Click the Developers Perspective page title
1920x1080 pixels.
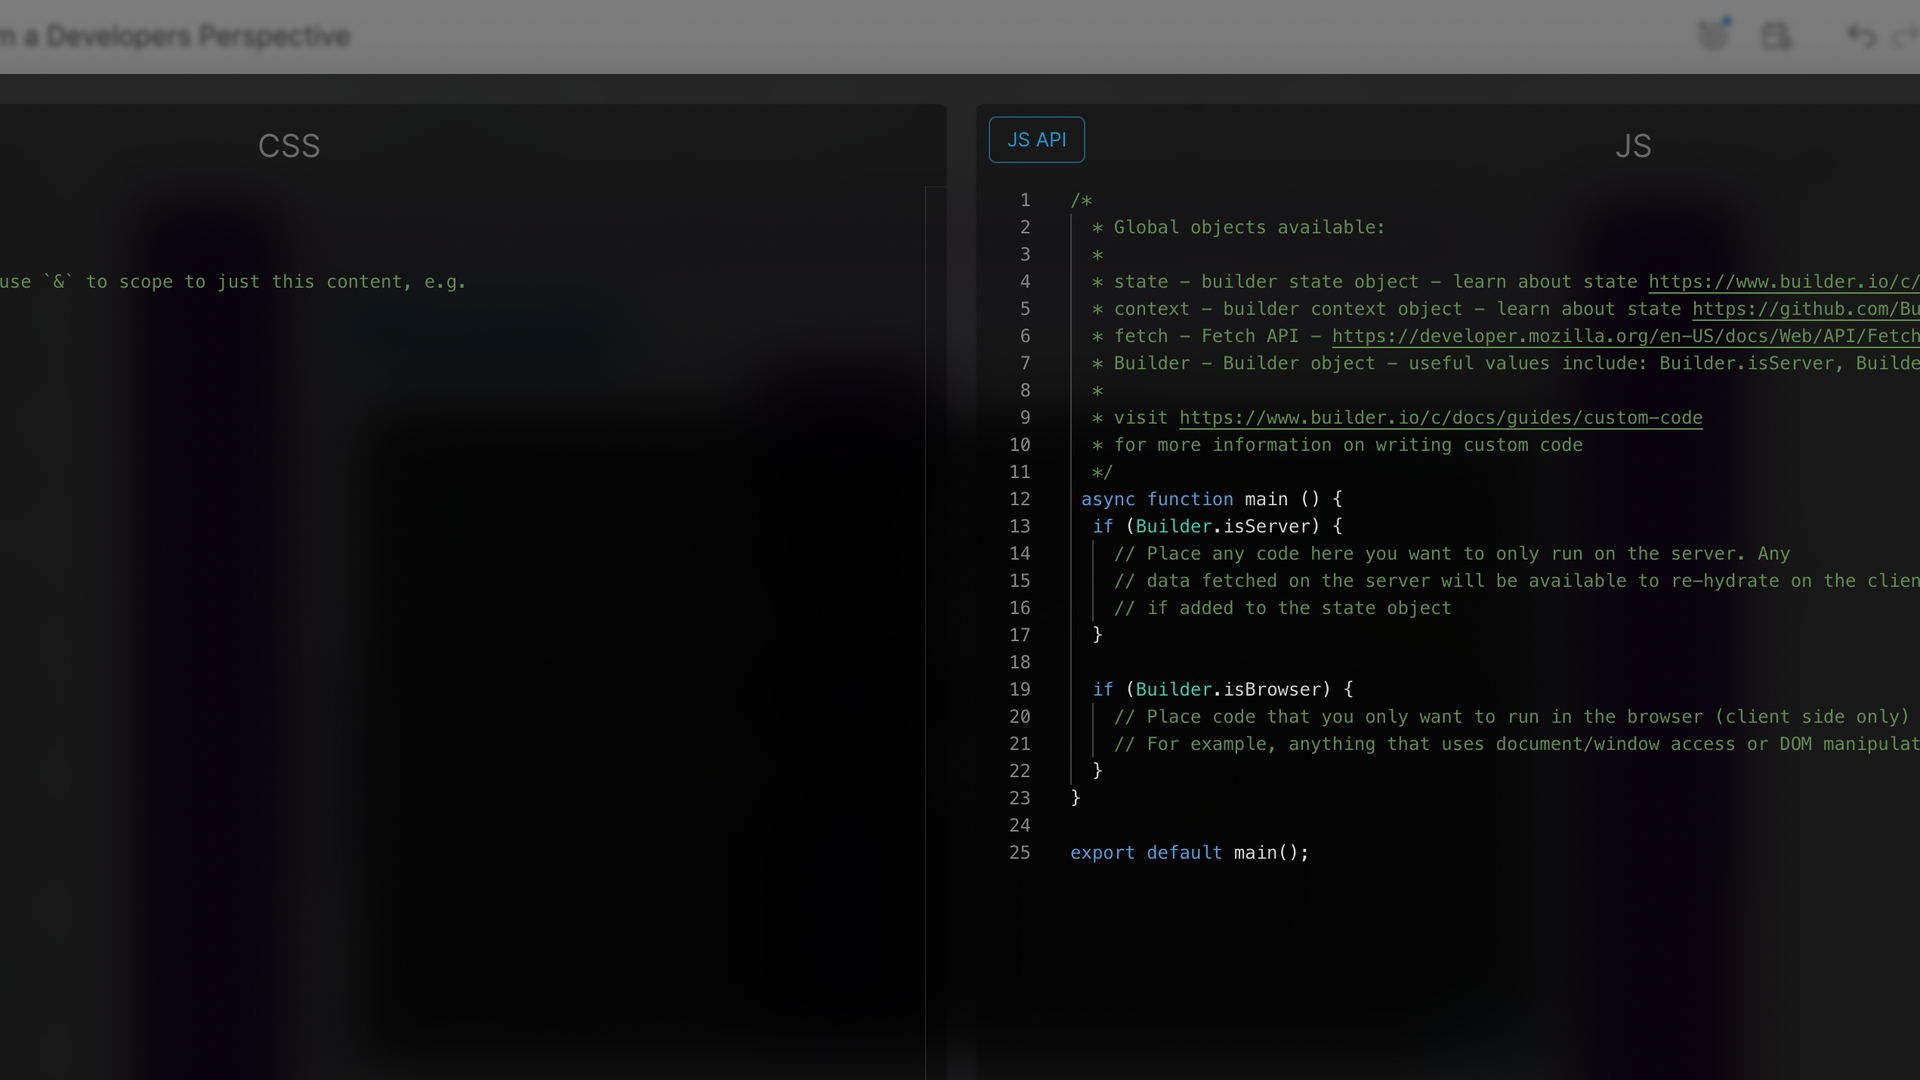[x=175, y=36]
